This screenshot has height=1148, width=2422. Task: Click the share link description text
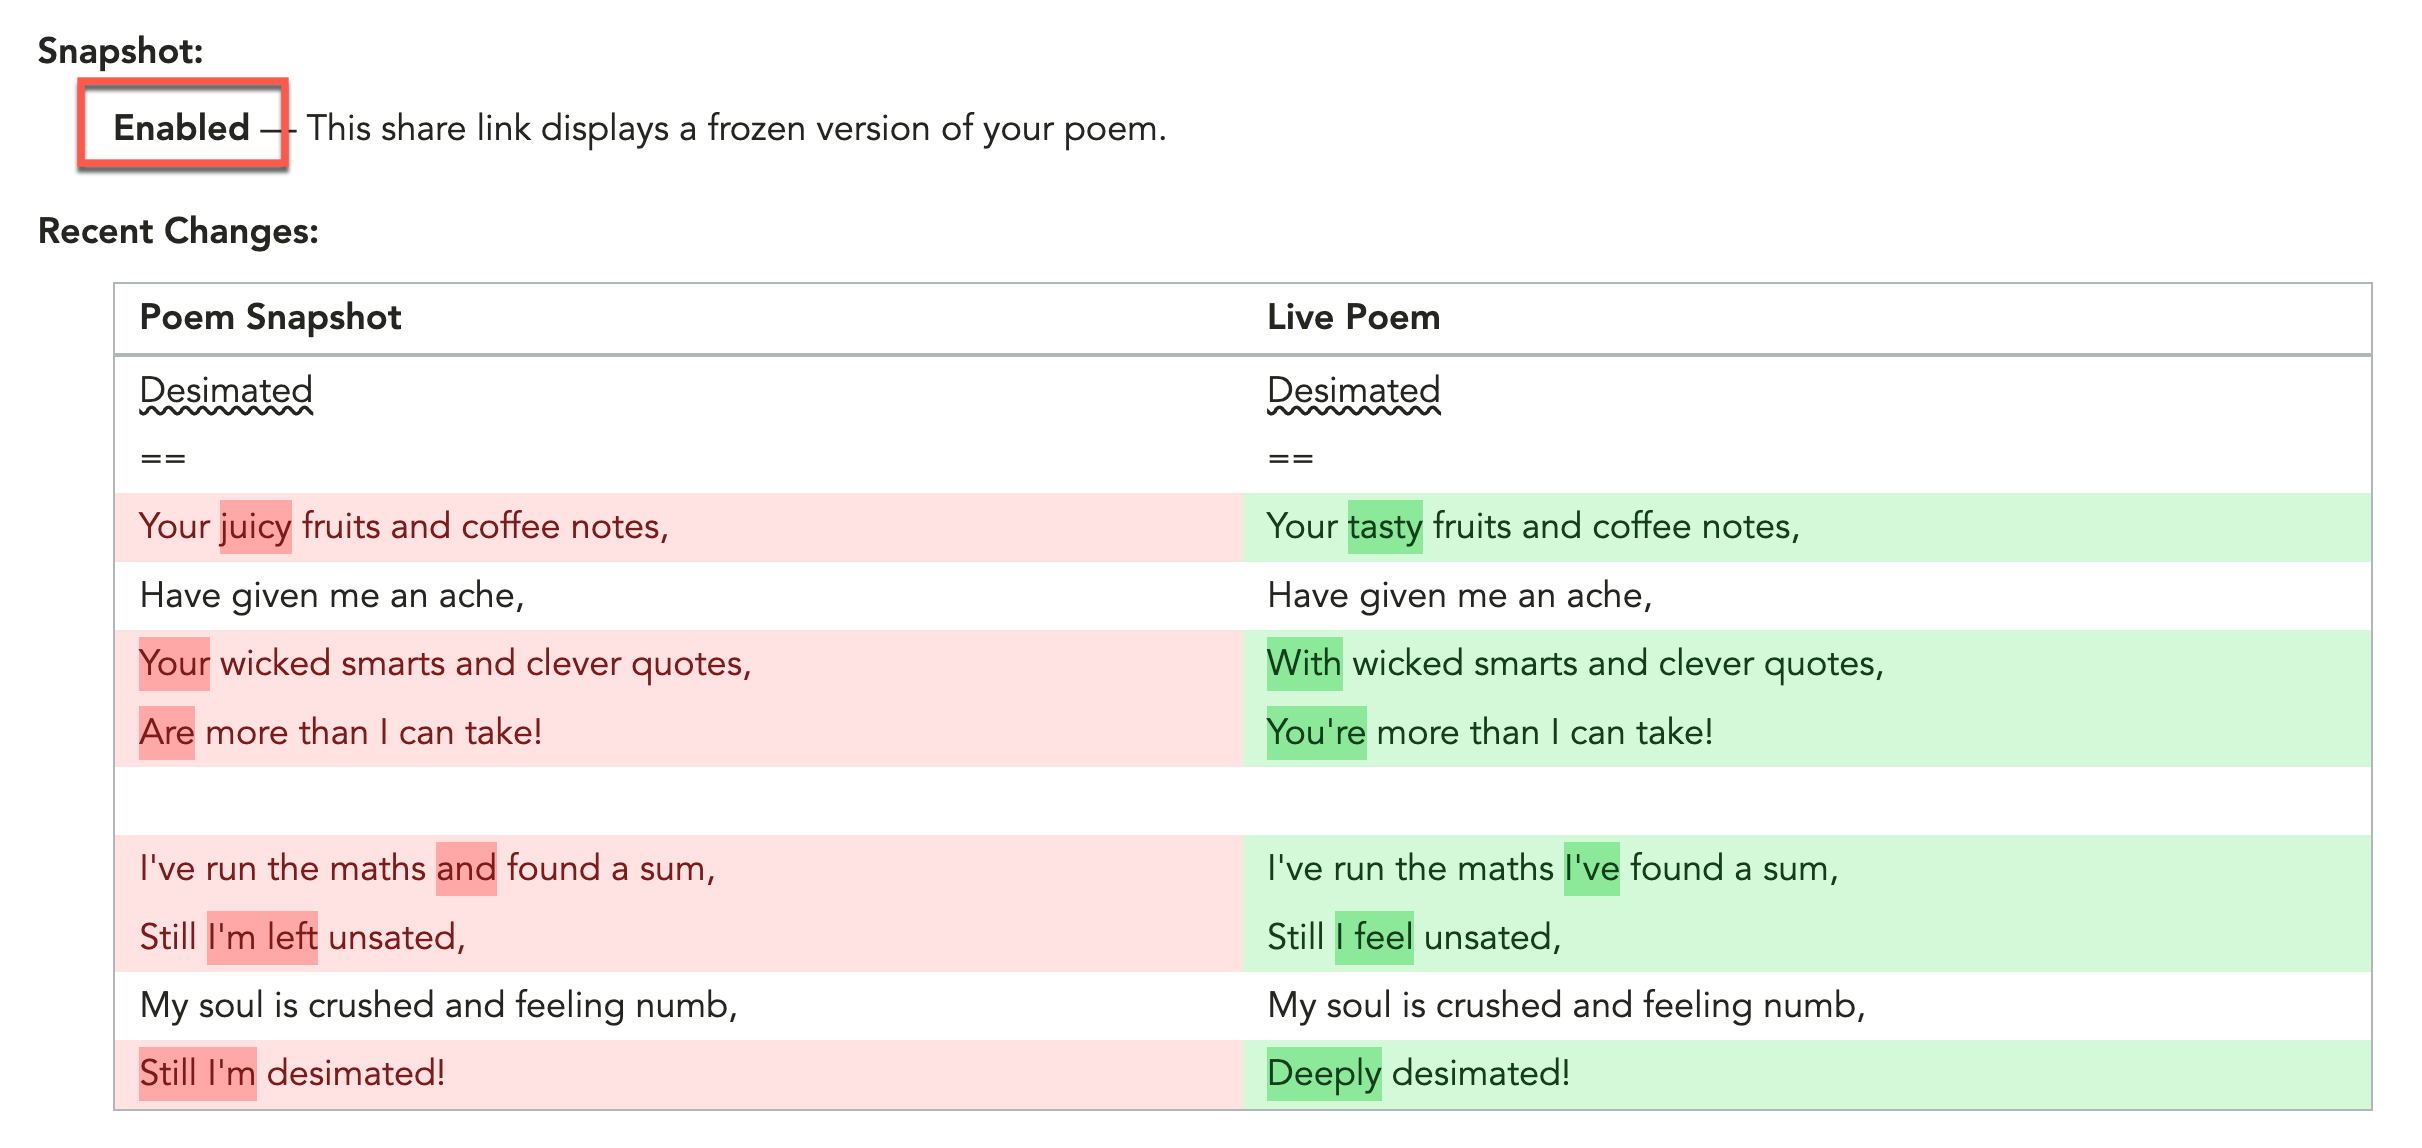point(737,127)
